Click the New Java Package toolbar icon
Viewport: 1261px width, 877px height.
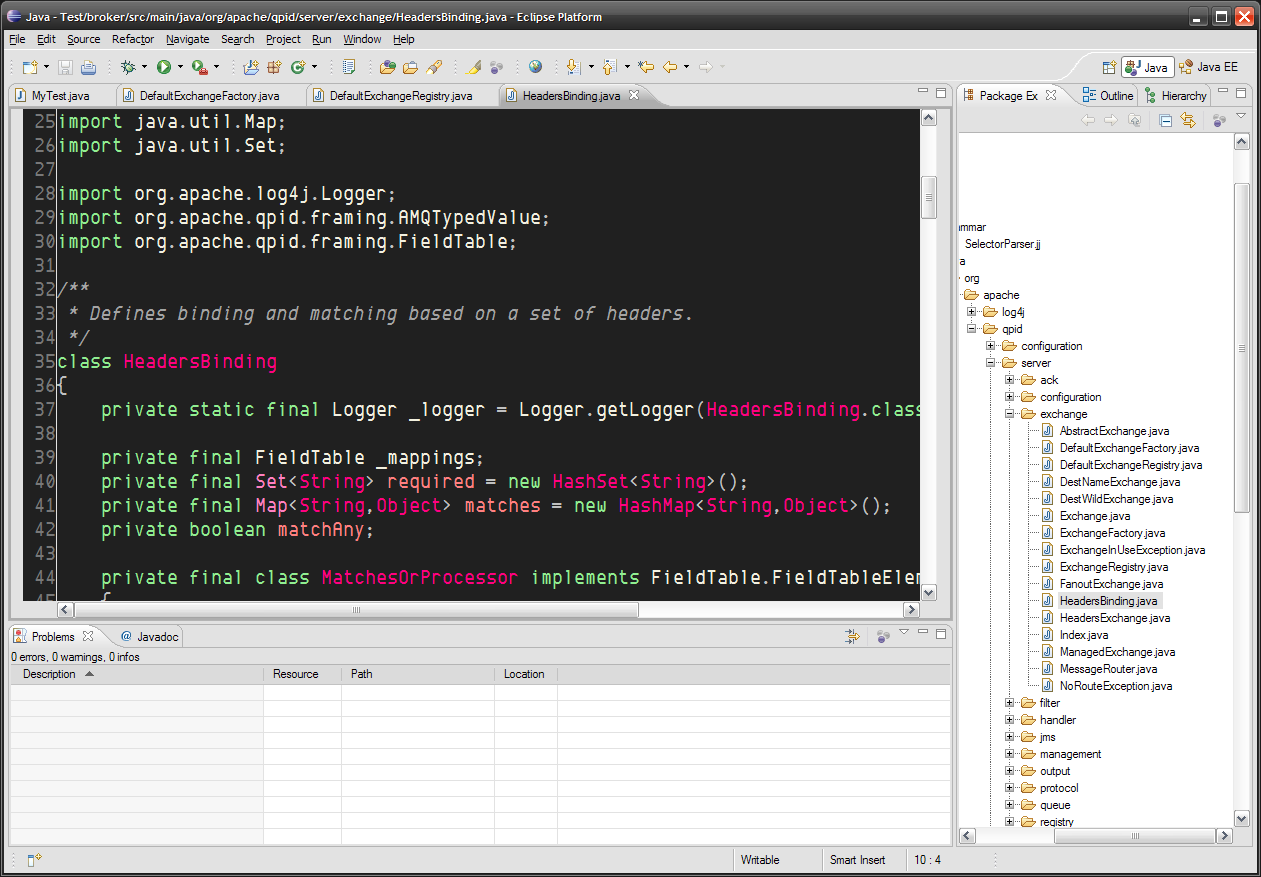(x=274, y=67)
